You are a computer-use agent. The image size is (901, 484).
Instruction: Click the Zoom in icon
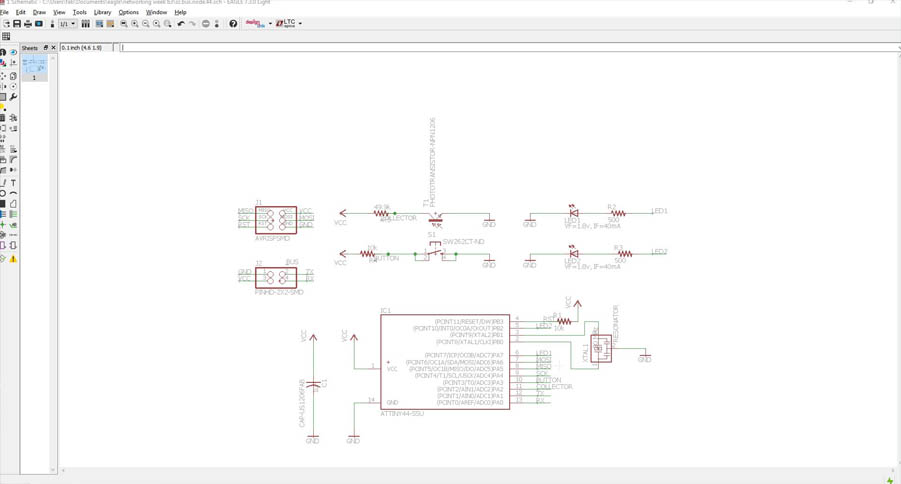tap(134, 24)
